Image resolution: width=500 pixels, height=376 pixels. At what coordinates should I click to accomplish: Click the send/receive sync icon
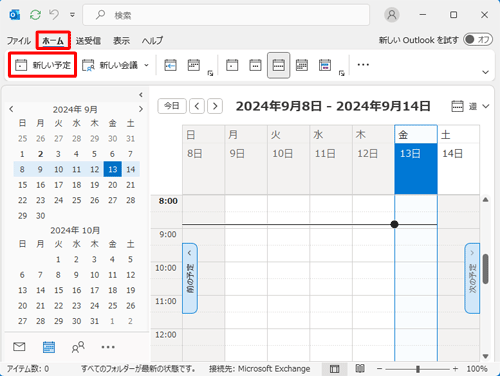click(x=35, y=15)
